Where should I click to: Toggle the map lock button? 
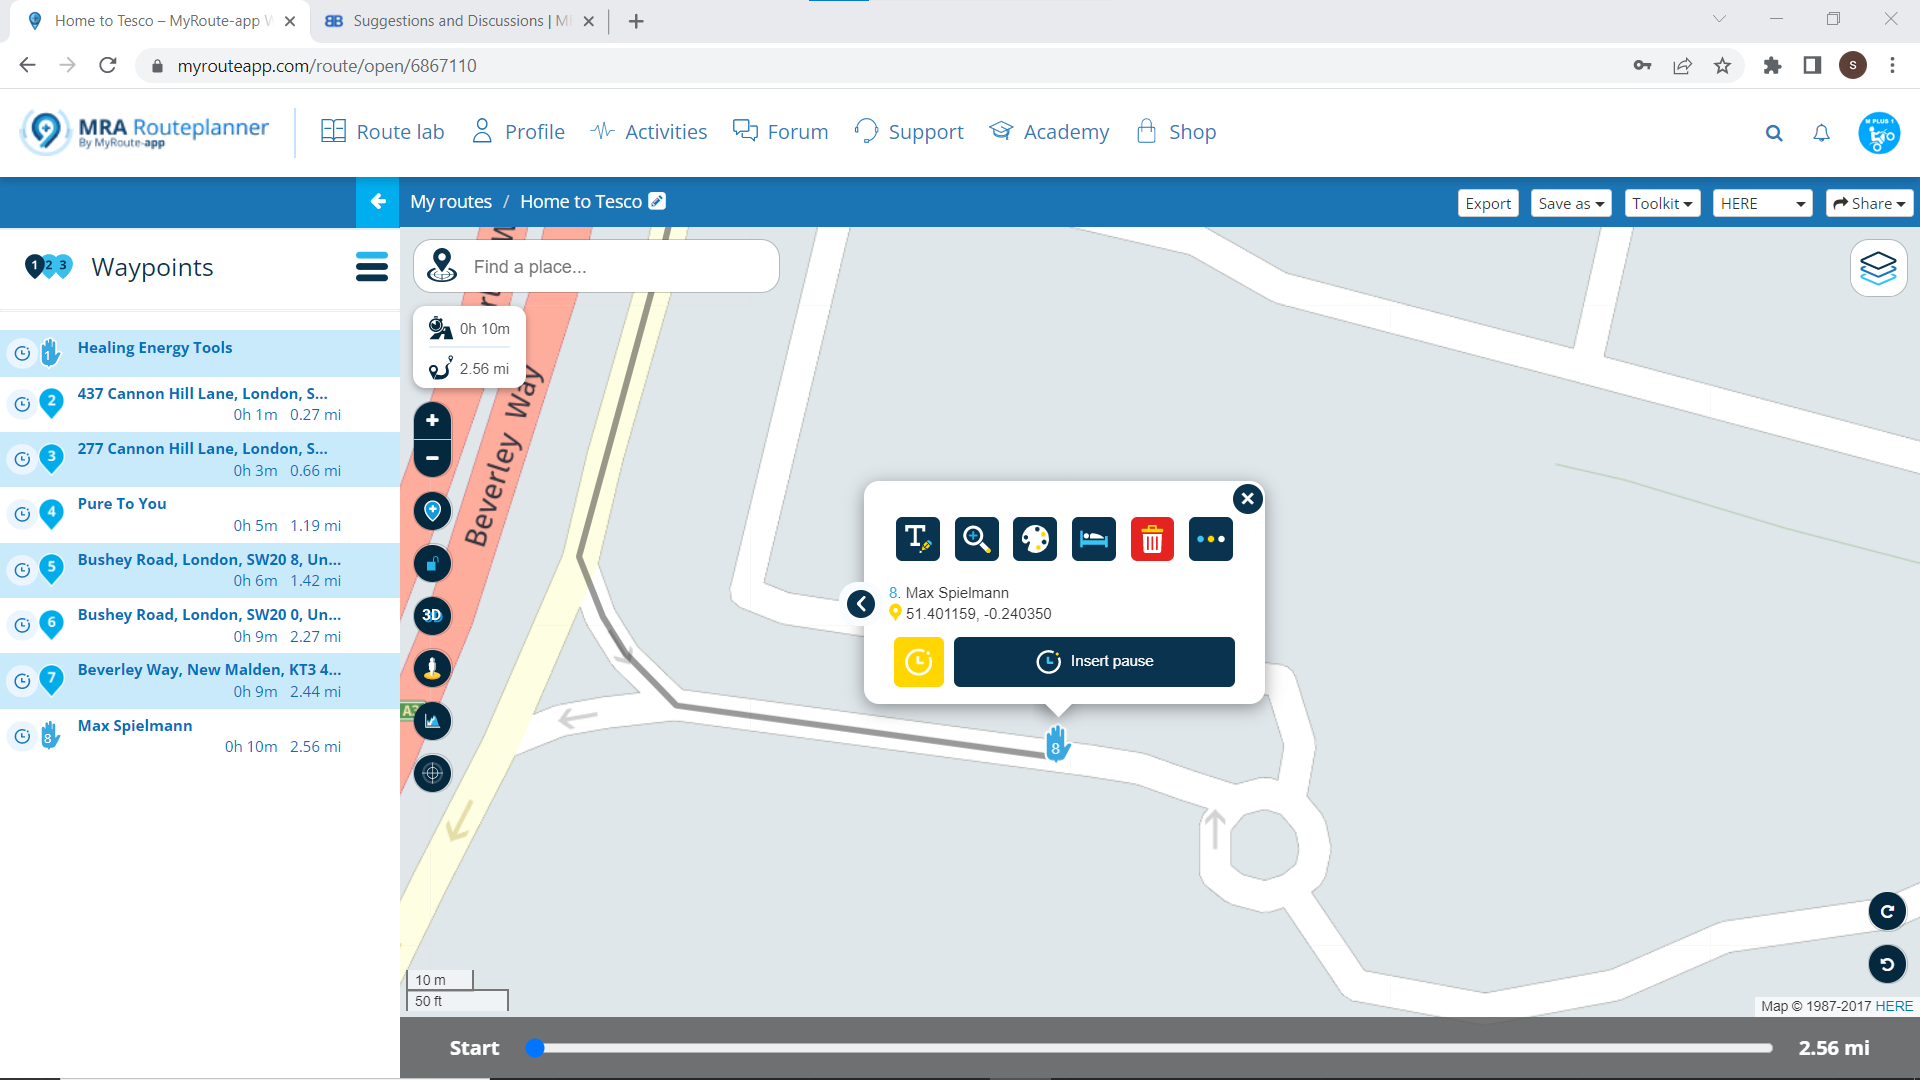click(432, 564)
